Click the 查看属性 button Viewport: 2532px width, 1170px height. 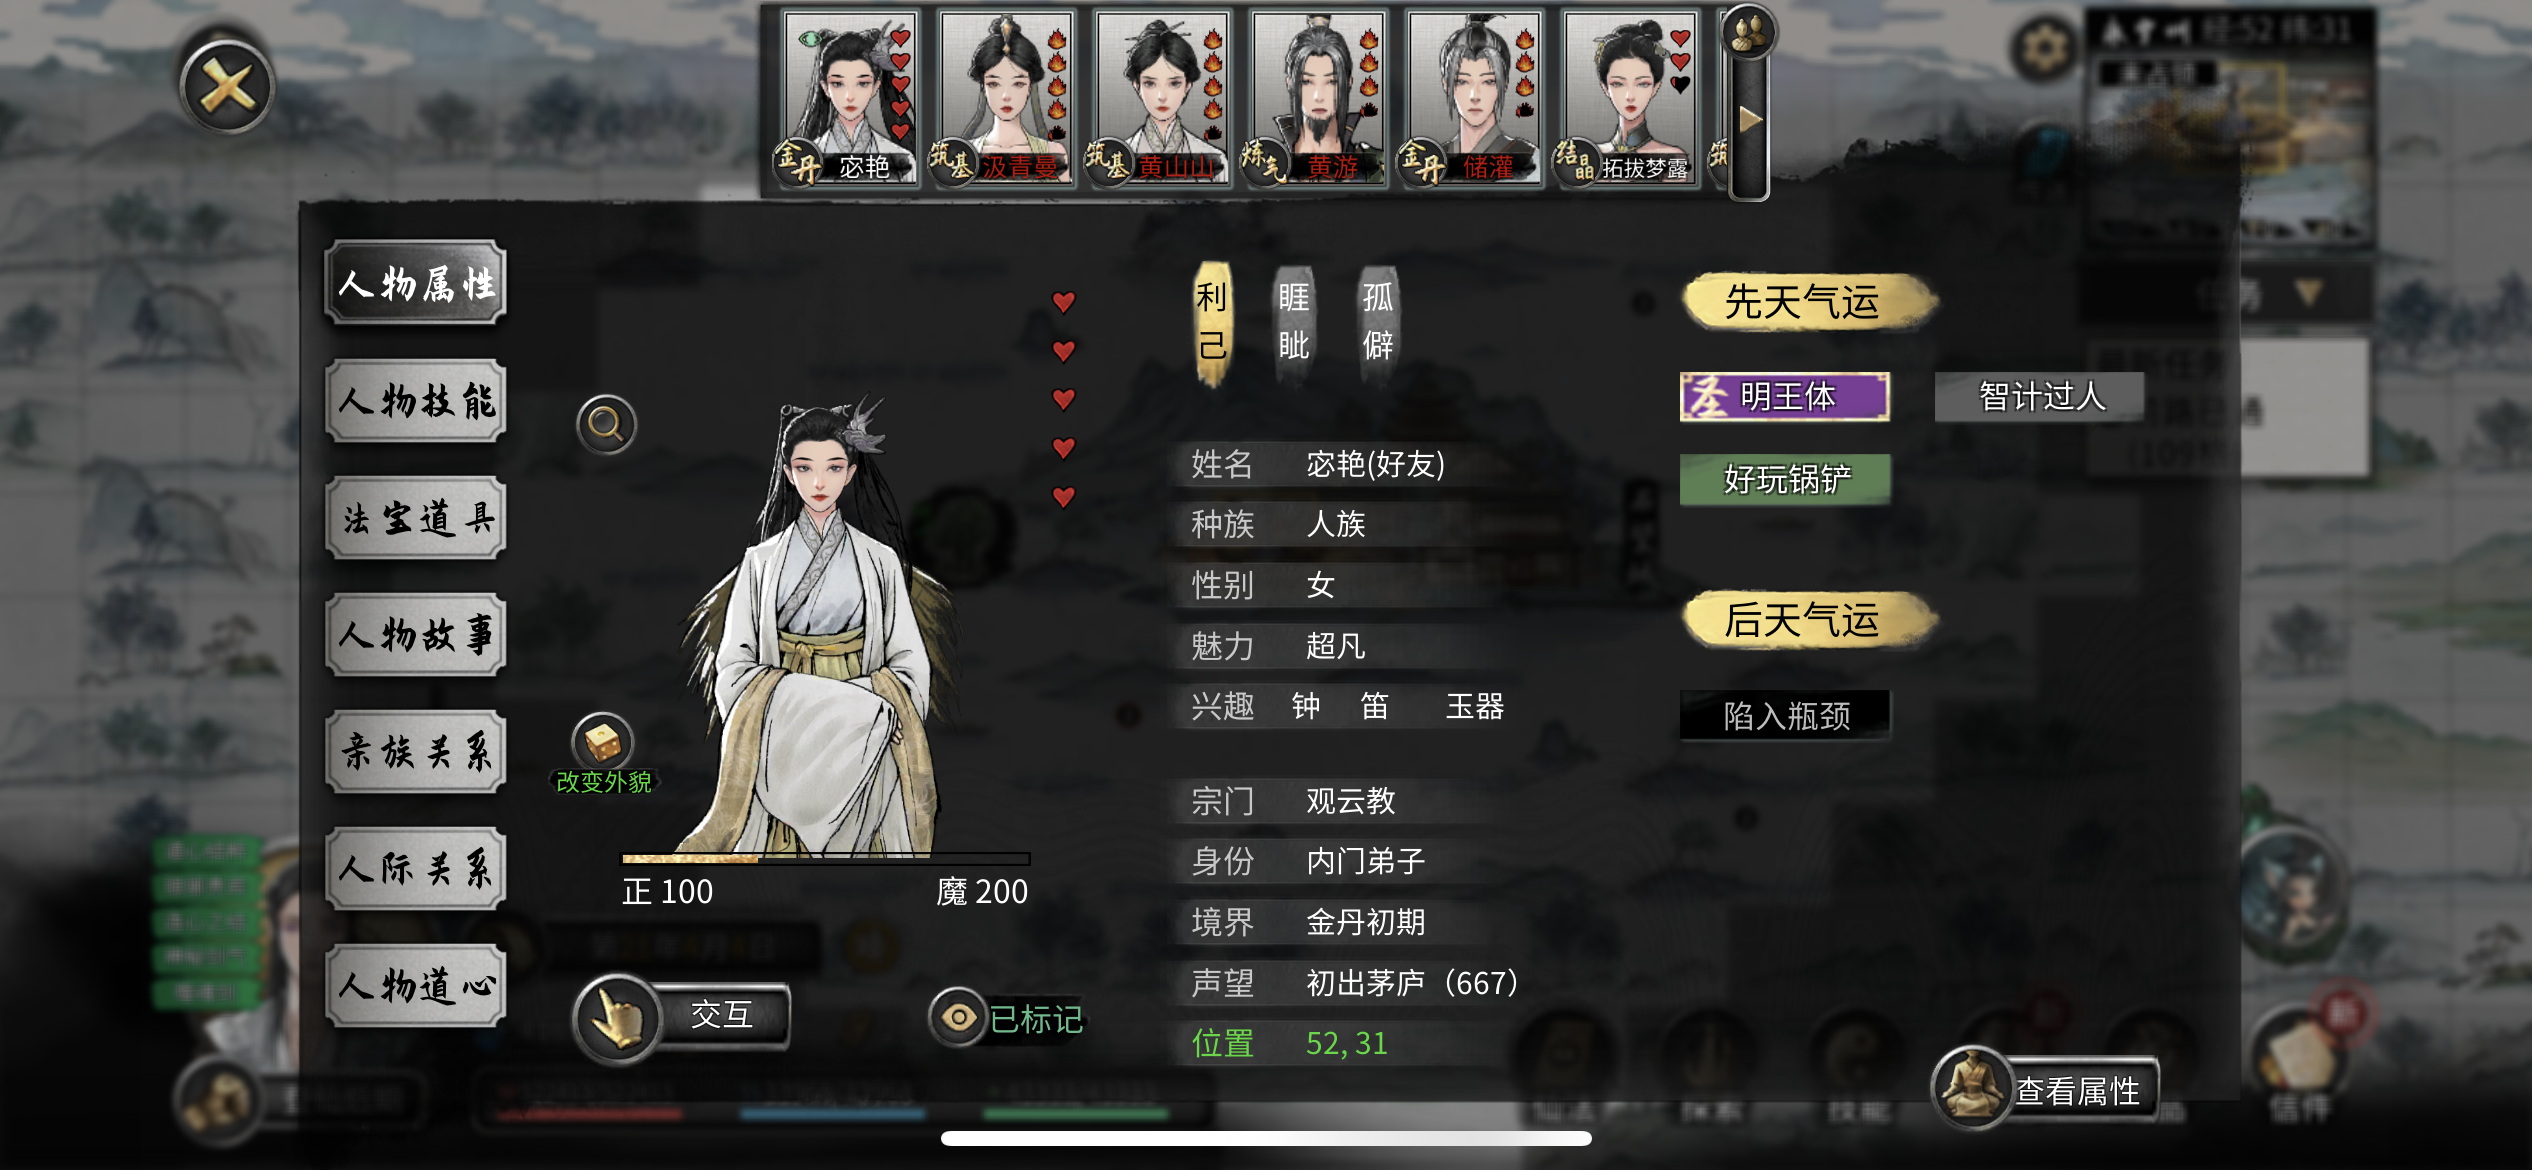click(x=2077, y=1091)
